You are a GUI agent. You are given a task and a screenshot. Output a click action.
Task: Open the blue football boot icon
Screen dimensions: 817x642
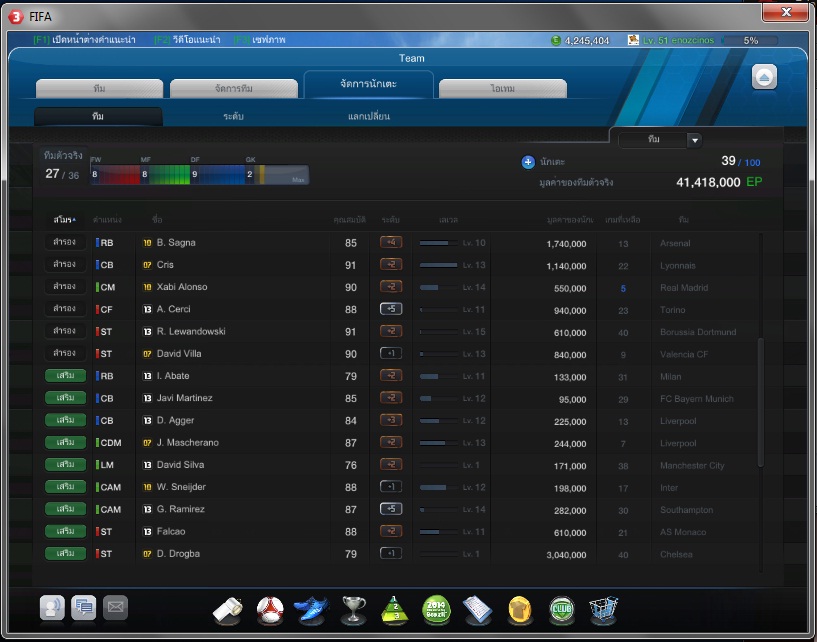click(x=311, y=610)
